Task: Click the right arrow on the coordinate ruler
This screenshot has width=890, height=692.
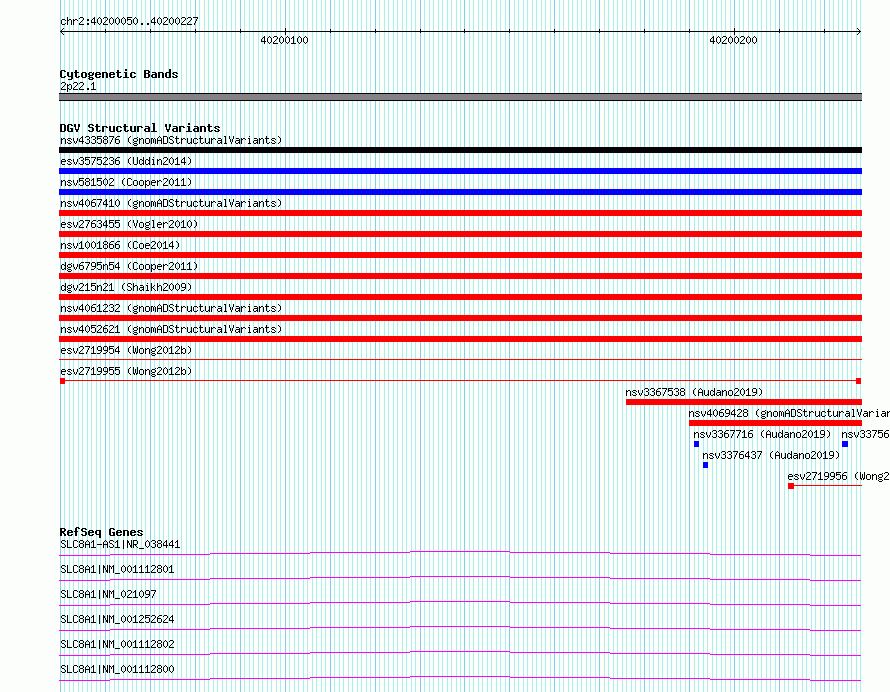Action: (859, 32)
